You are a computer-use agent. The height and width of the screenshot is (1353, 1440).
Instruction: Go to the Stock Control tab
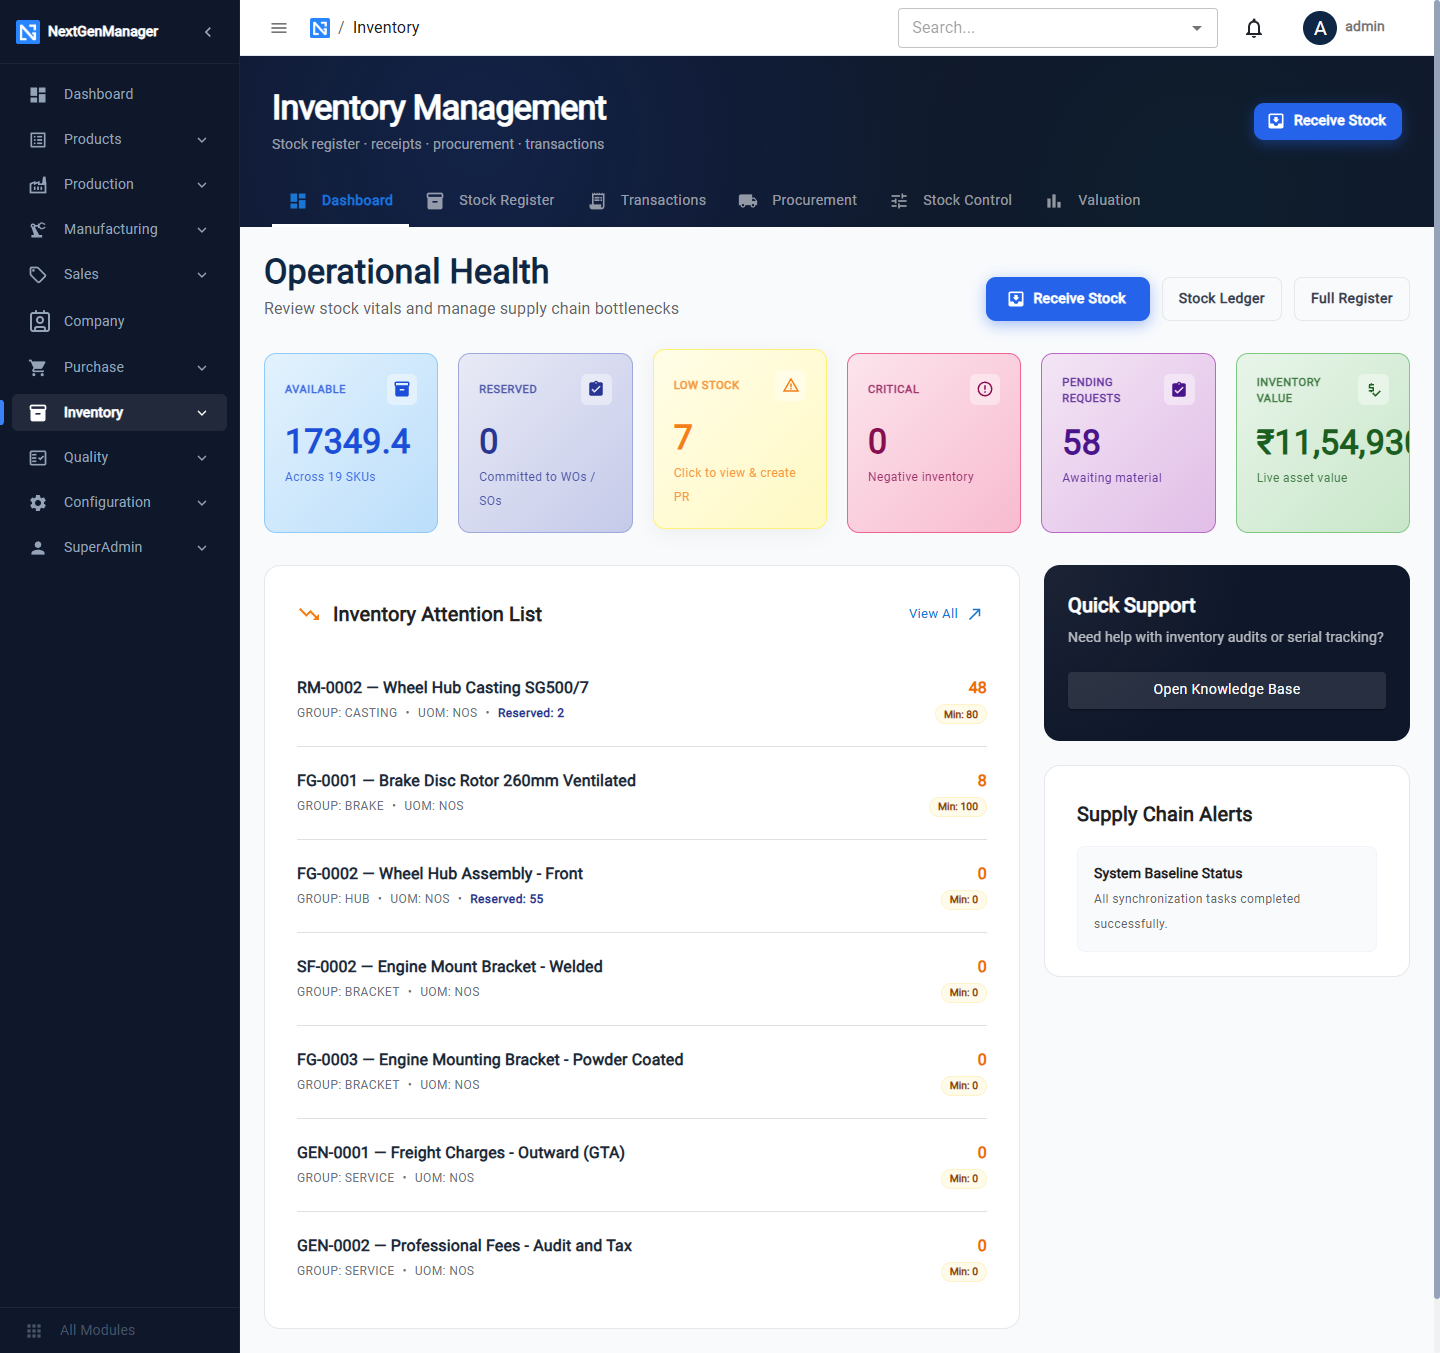pyautogui.click(x=951, y=200)
